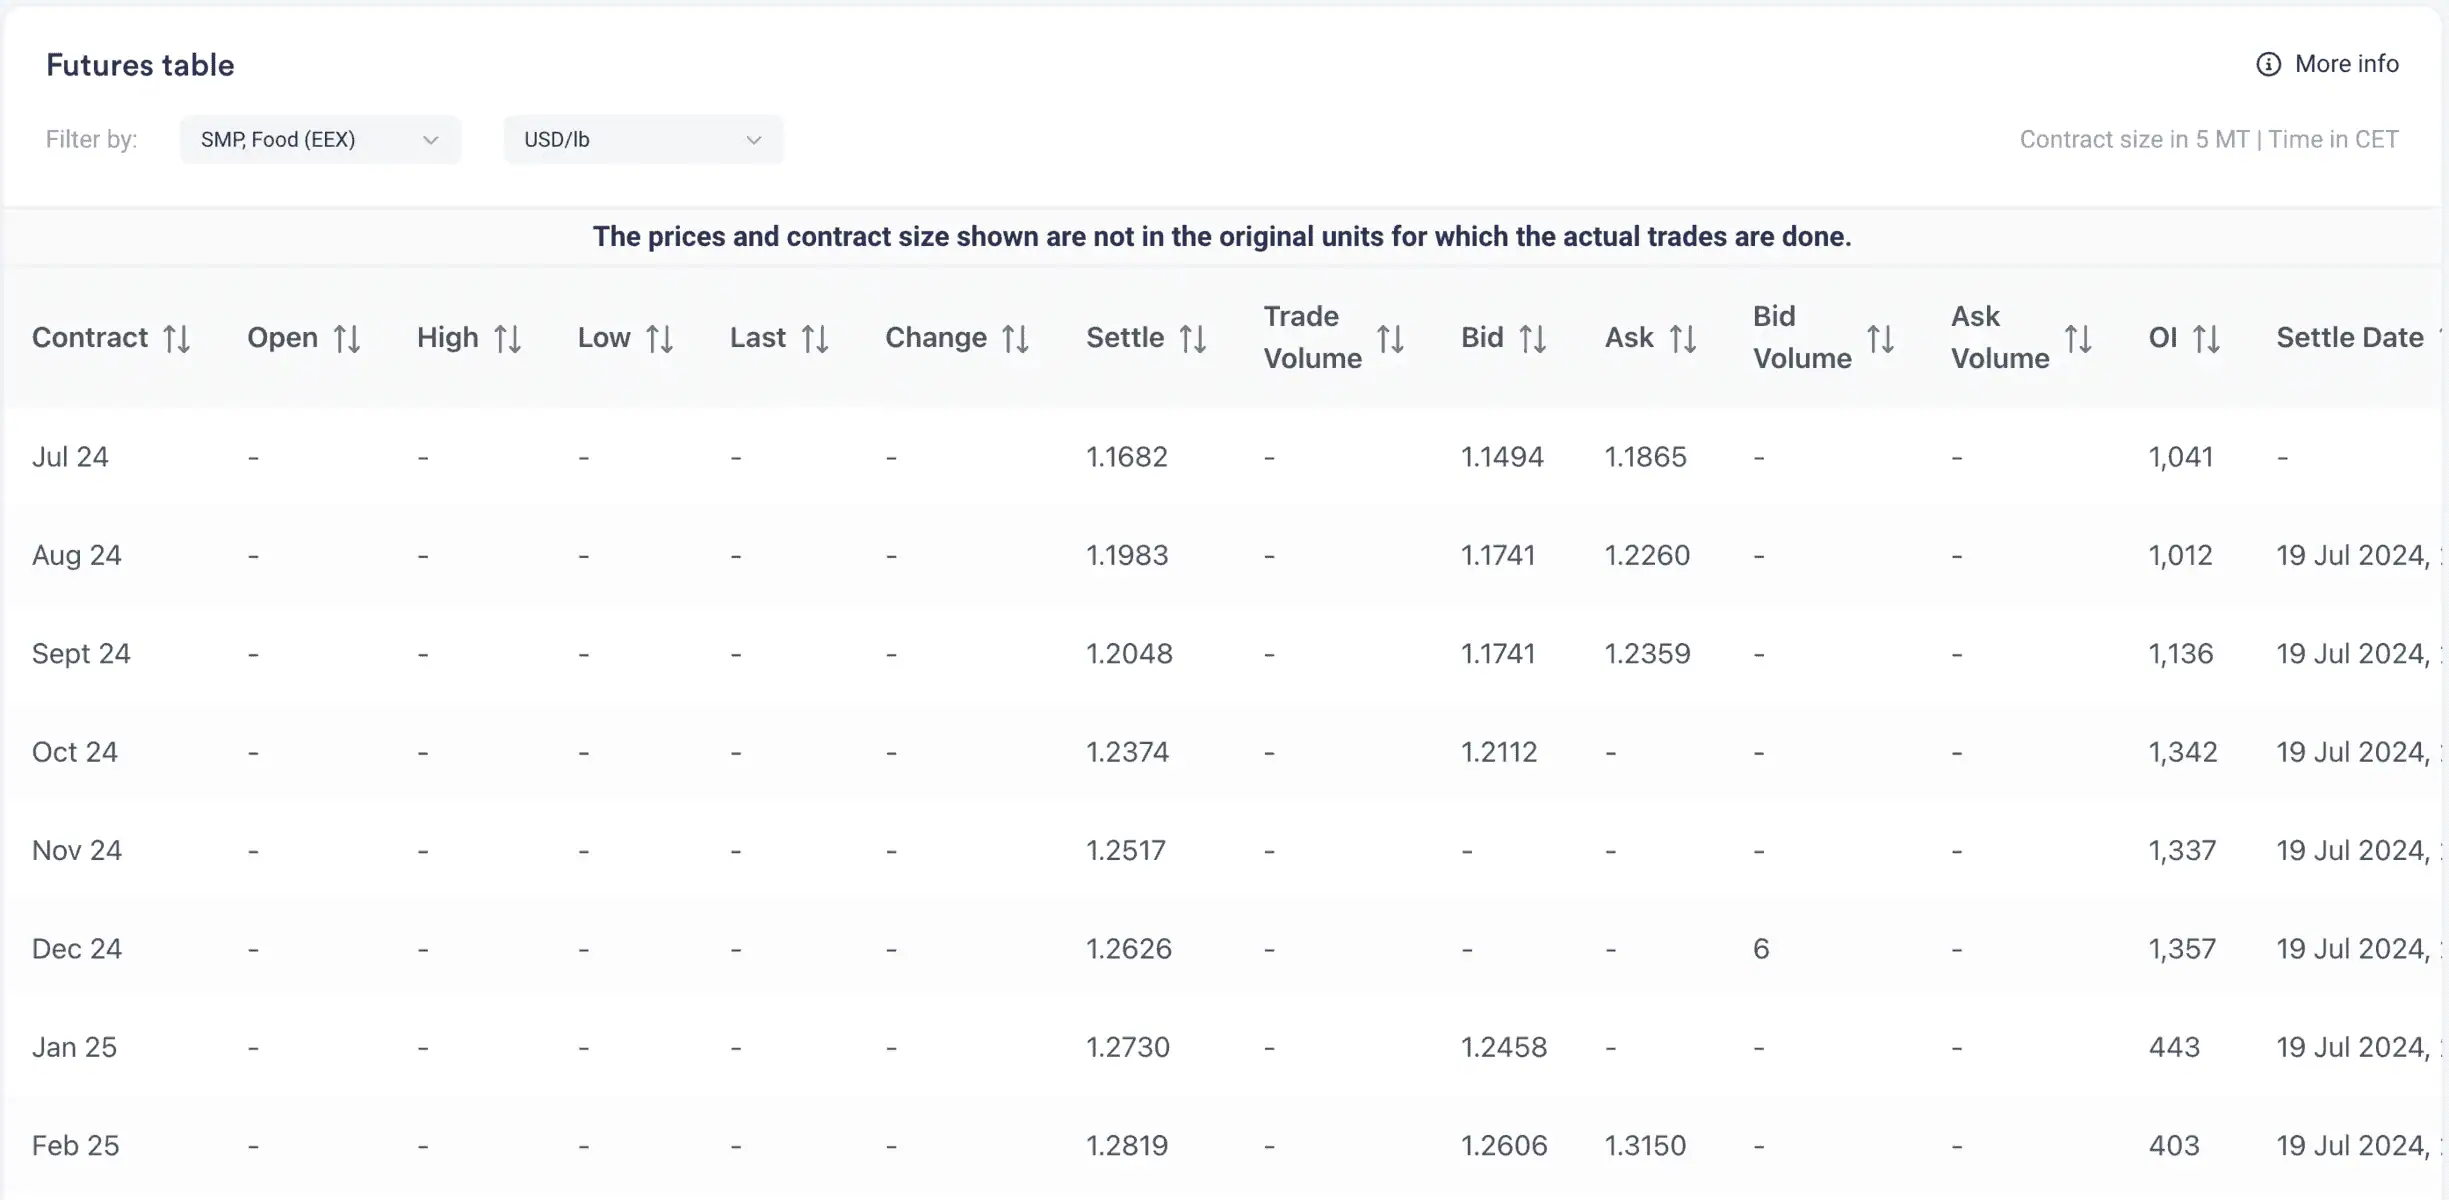Image resolution: width=2449 pixels, height=1200 pixels.
Task: Click Nov 24 settle value 1.2517
Action: [x=1126, y=850]
